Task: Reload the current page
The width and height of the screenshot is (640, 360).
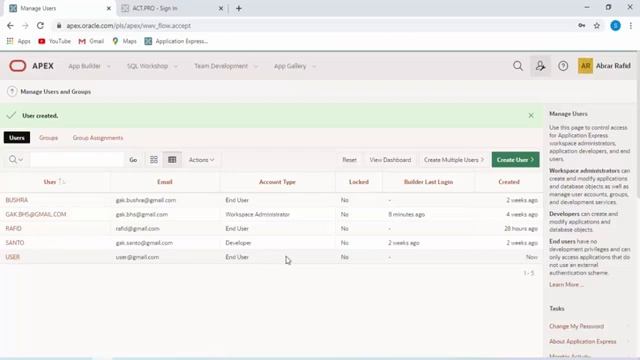Action: 40,26
